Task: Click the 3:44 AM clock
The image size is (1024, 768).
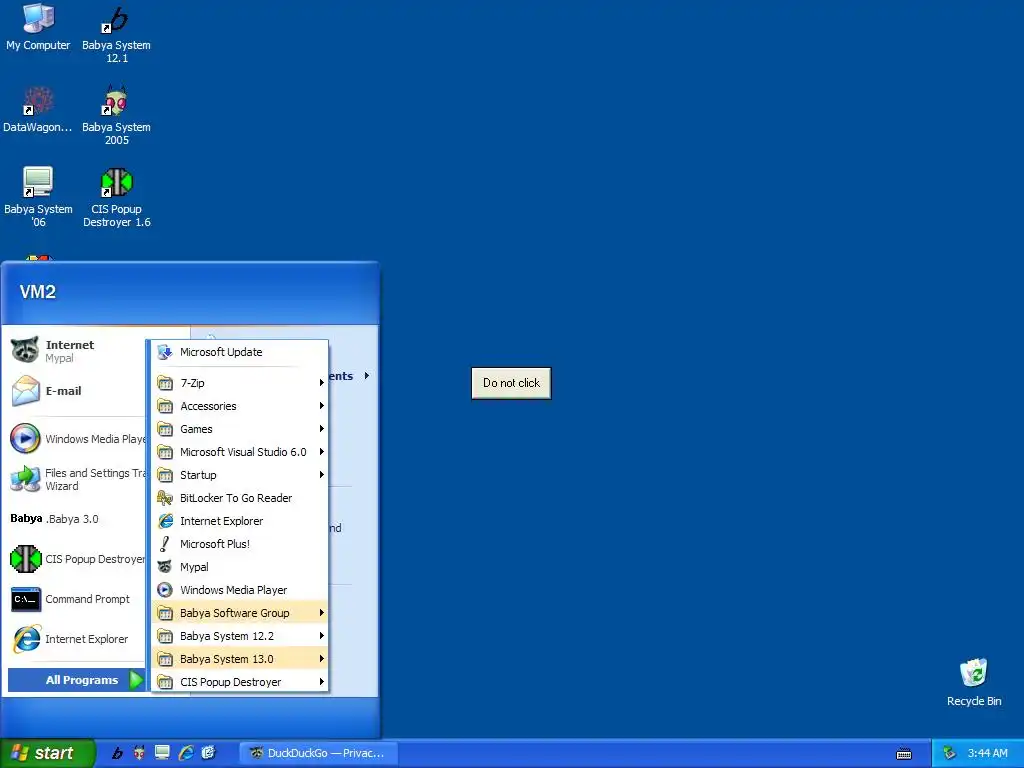Action: (x=987, y=754)
